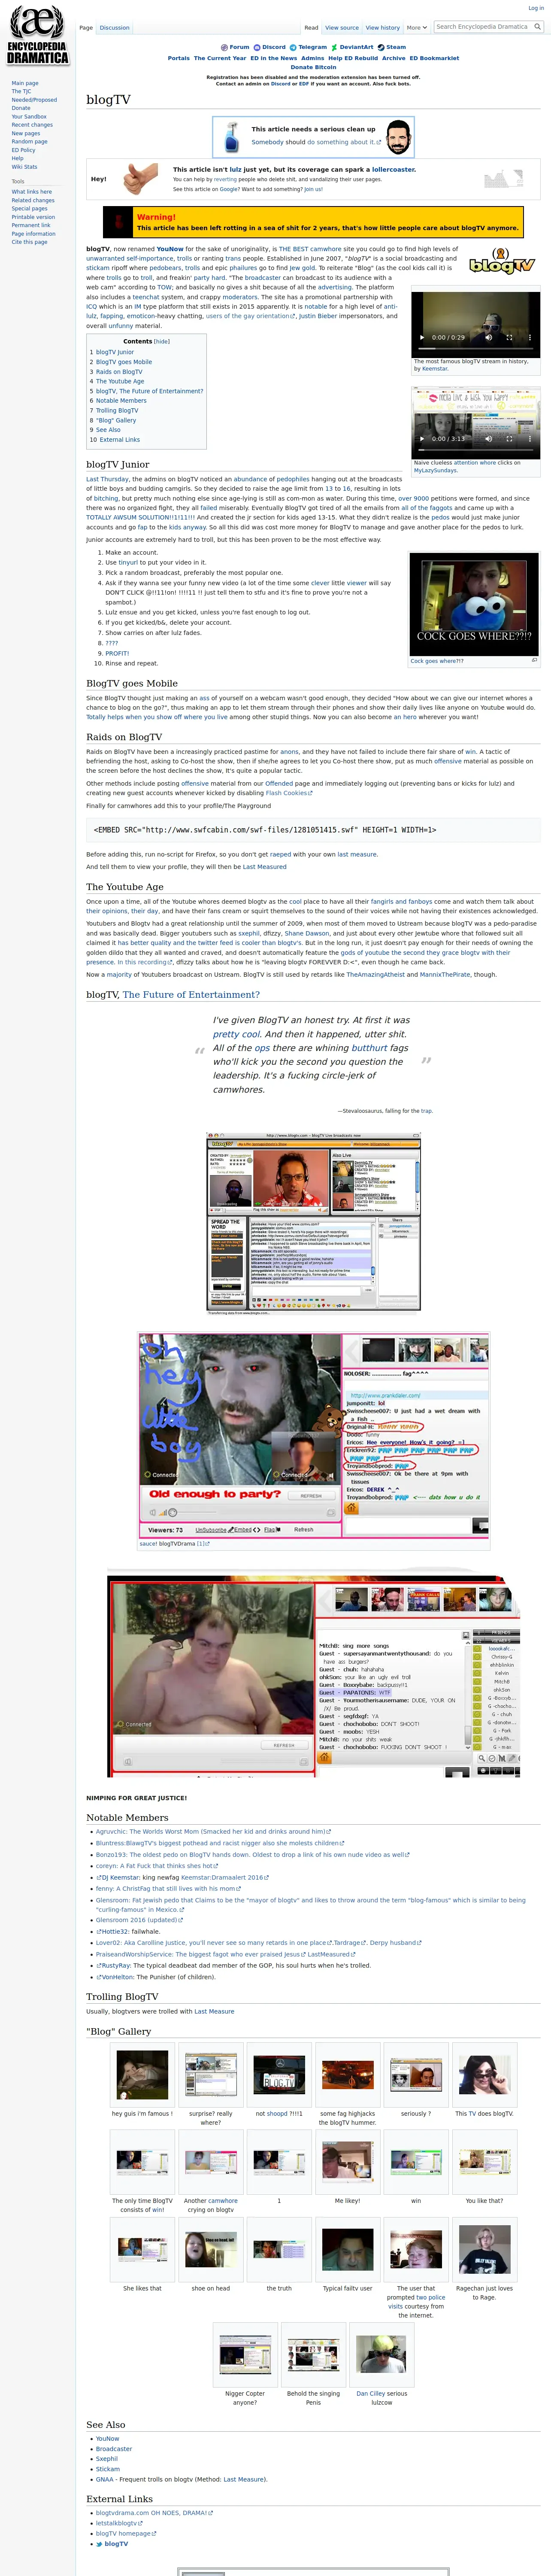Open Recent changes in sidebar
This screenshot has height=2576, width=551.
pyautogui.click(x=32, y=125)
